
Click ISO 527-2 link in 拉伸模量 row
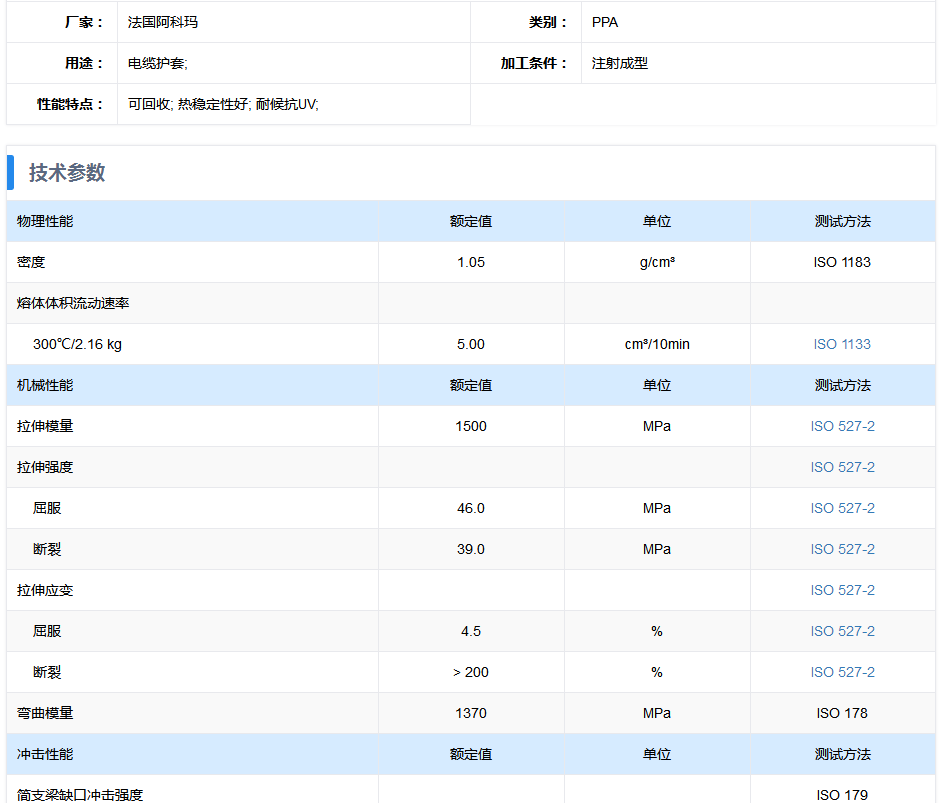coord(842,426)
